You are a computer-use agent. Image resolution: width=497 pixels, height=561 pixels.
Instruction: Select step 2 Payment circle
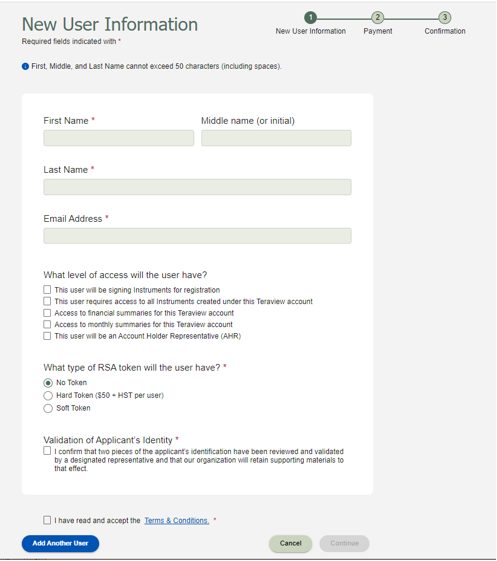point(377,18)
